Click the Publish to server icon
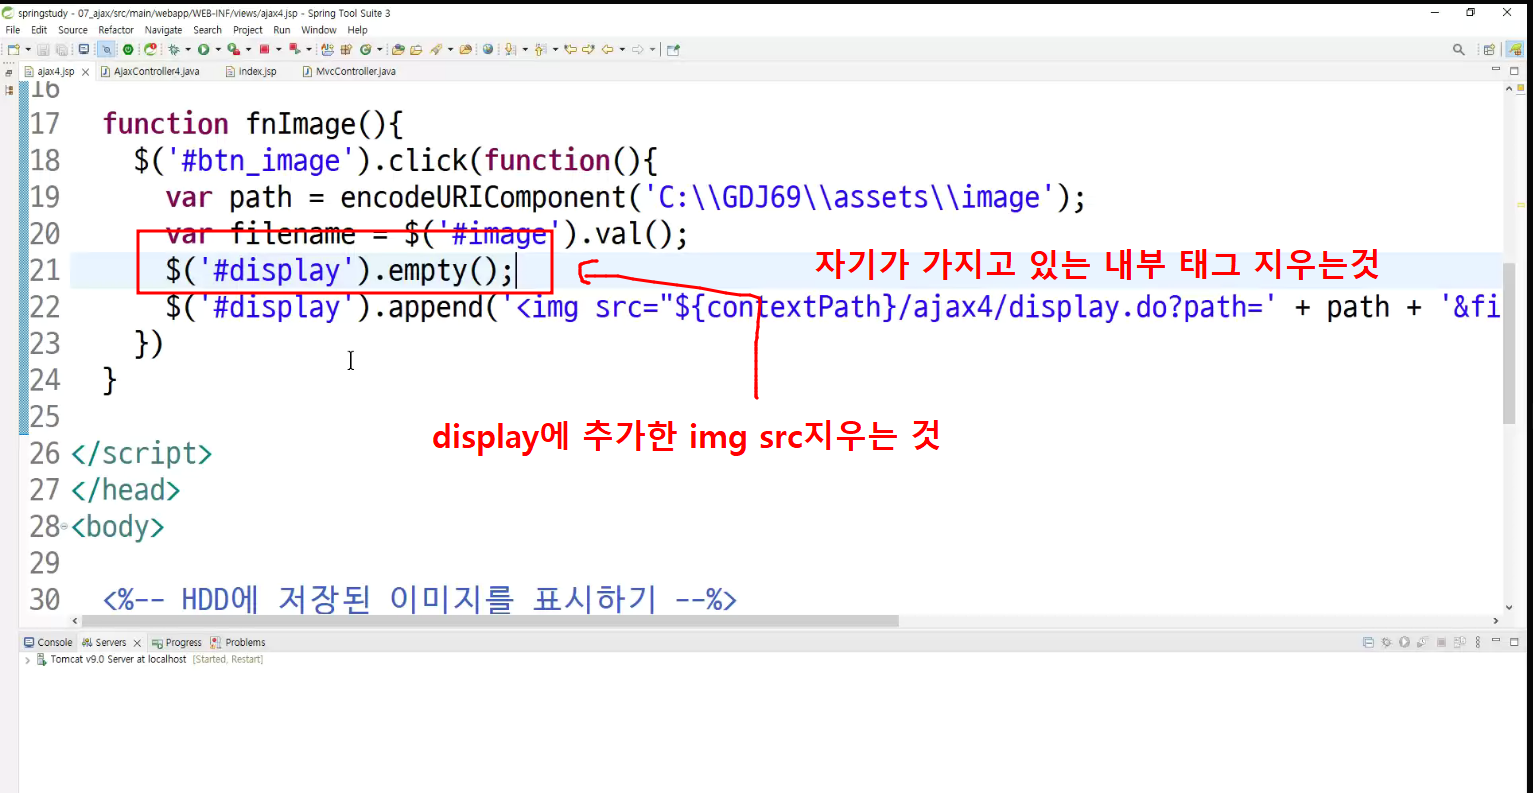This screenshot has height=793, width=1533. tap(1459, 642)
